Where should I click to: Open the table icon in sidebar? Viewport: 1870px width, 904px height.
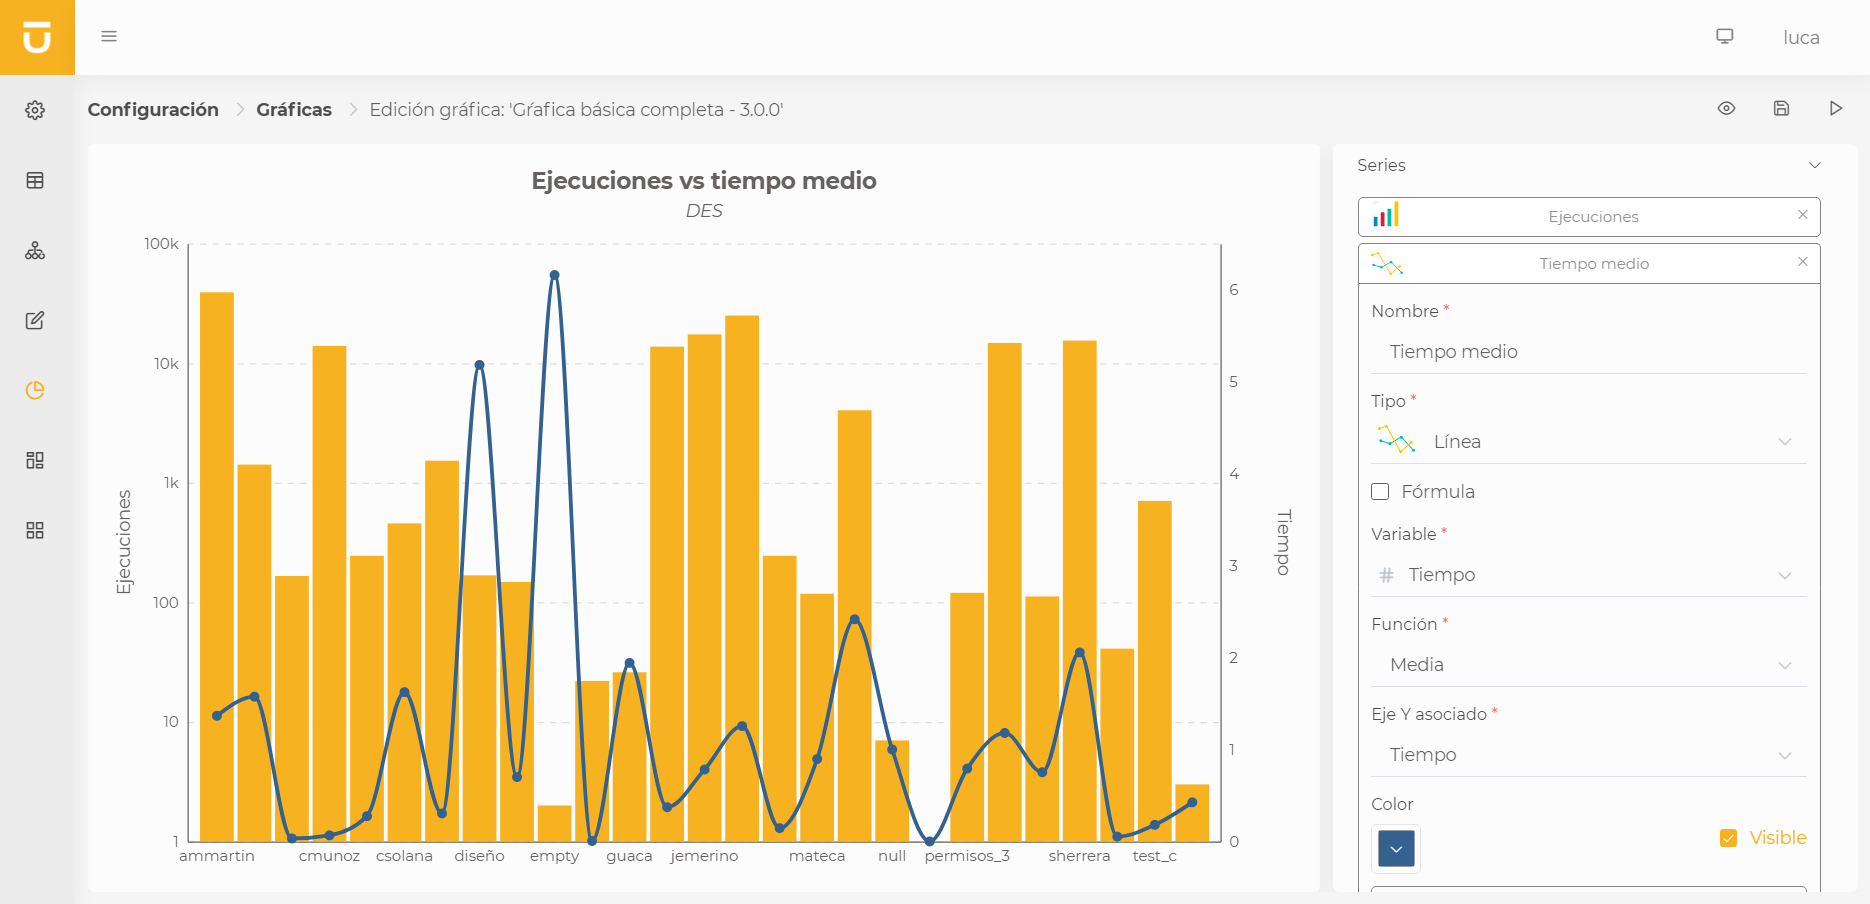(35, 180)
